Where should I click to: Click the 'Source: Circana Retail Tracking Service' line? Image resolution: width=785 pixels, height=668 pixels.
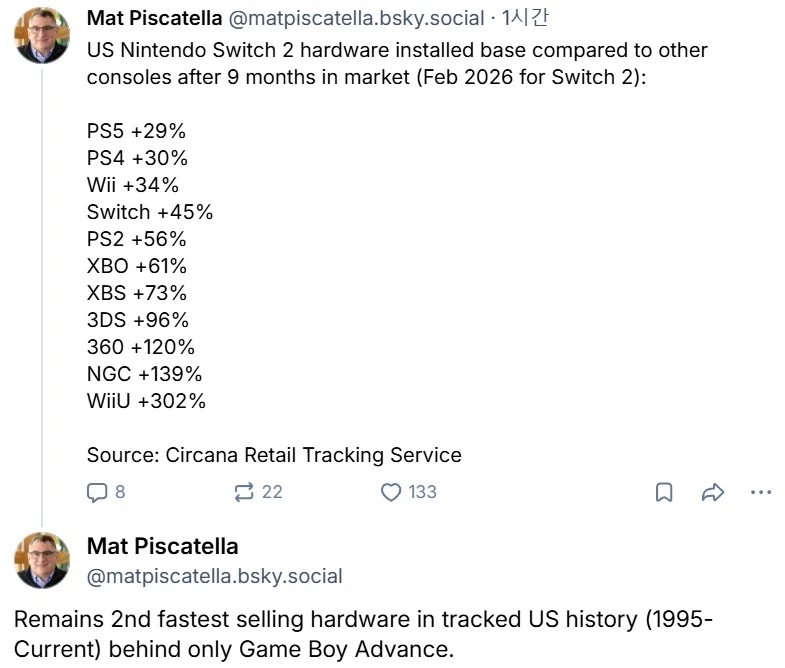(274, 455)
